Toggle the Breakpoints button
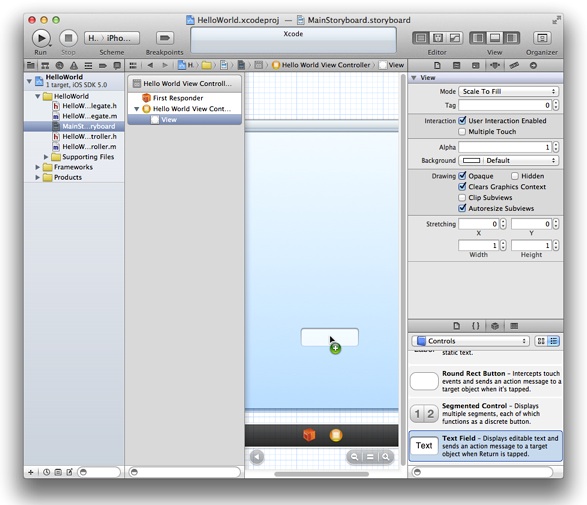 [165, 38]
